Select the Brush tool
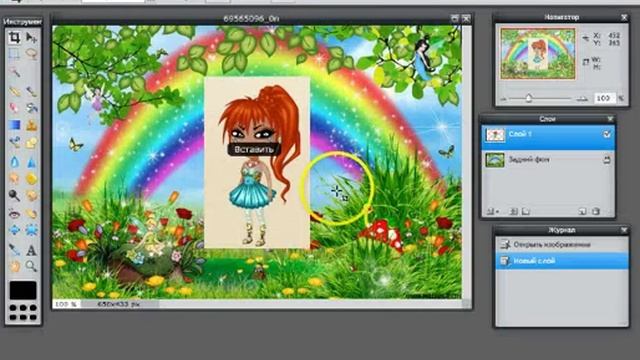This screenshot has height=360, width=640. (x=31, y=90)
